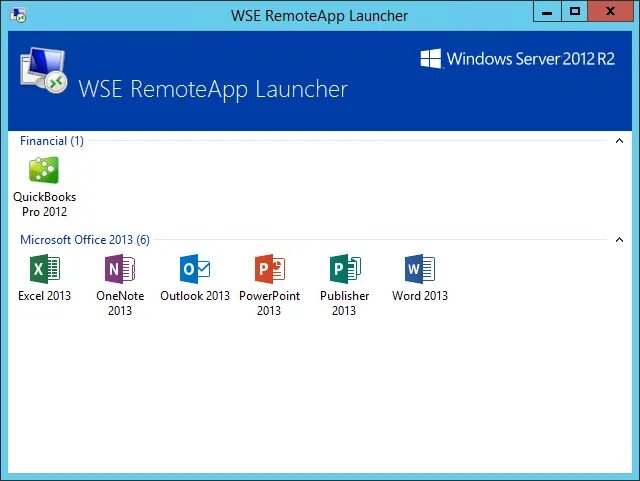The image size is (640, 481).
Task: Minimize the WSE RemoteApp Launcher window
Action: tap(547, 12)
